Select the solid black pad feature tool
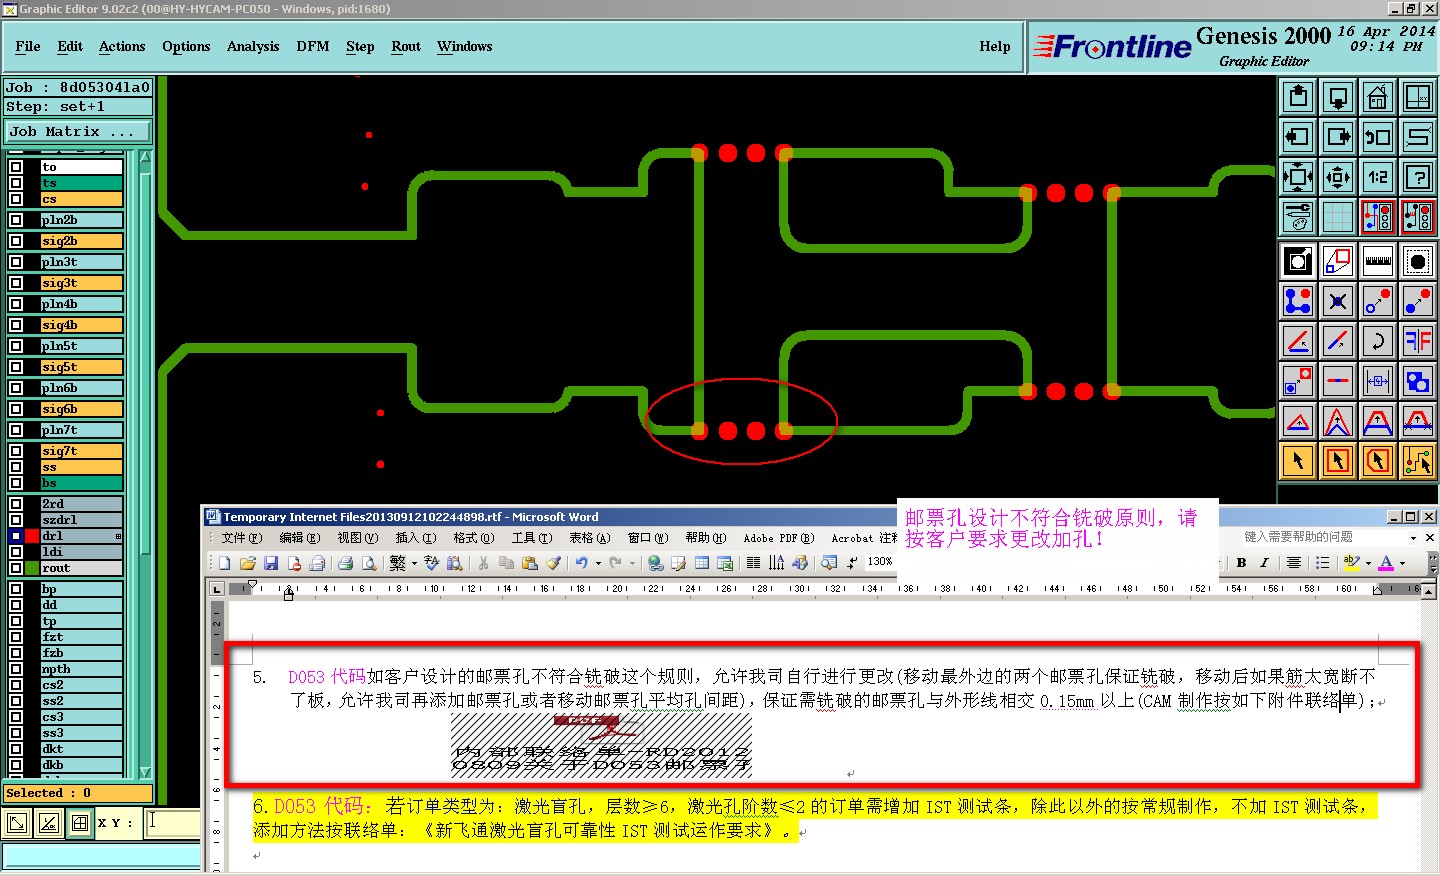This screenshot has width=1440, height=876. tap(1418, 261)
